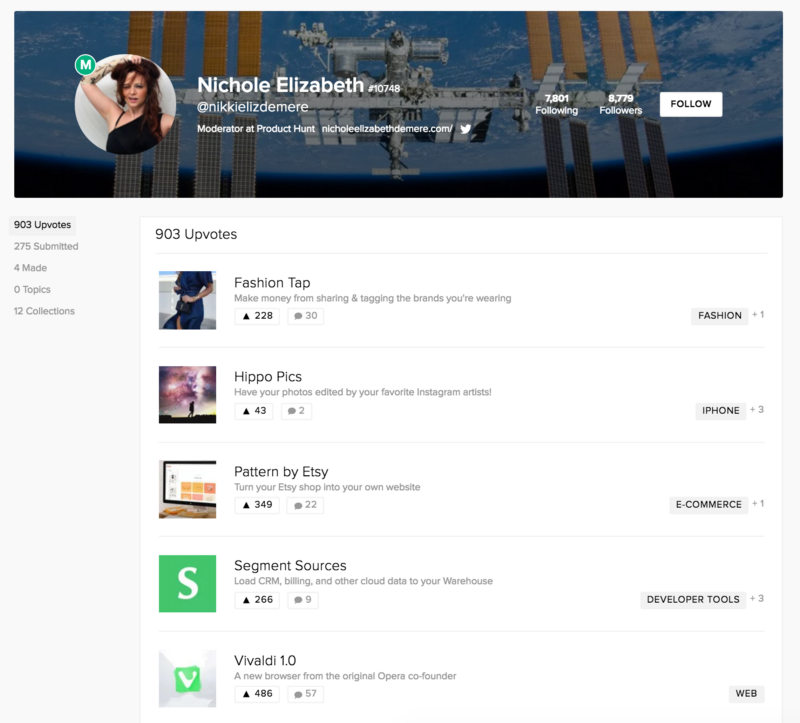
Task: Expand the +3 tags next to DEVELOPER TOOLS
Action: pyautogui.click(x=757, y=599)
